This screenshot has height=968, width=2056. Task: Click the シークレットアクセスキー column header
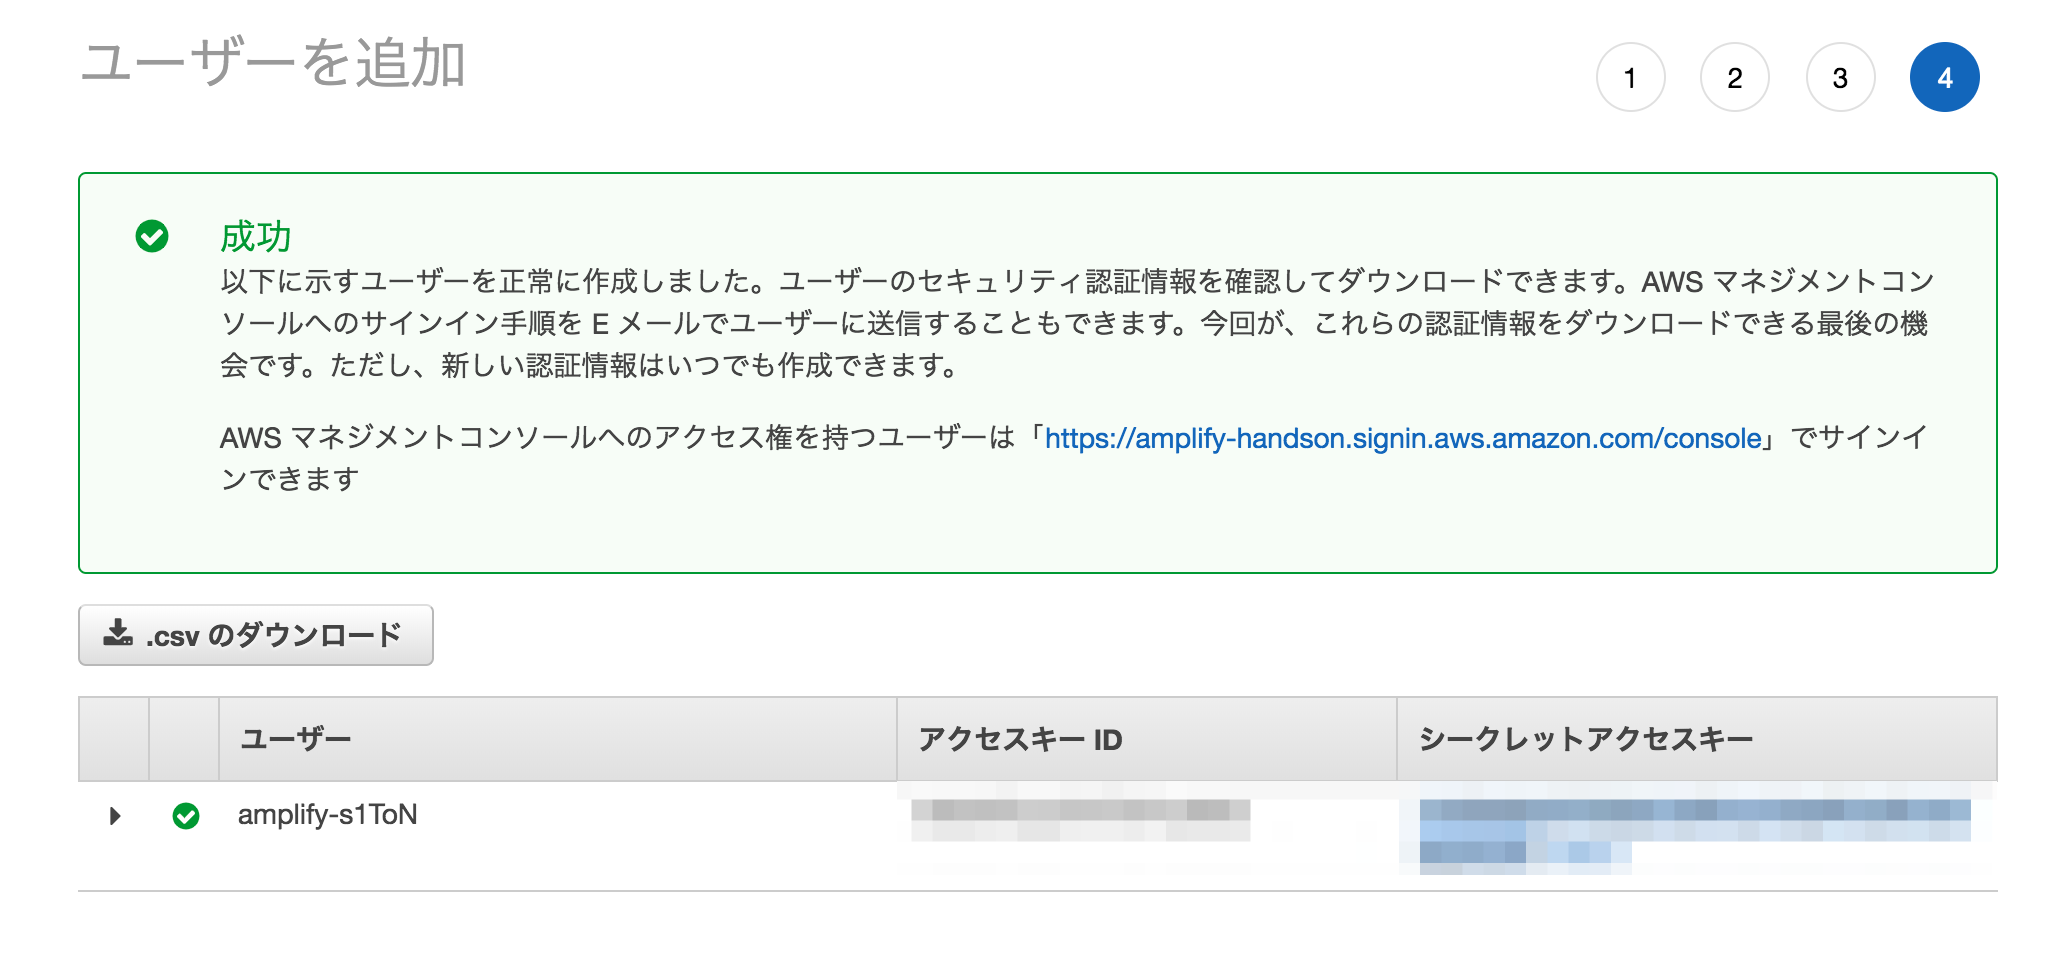coord(1585,739)
